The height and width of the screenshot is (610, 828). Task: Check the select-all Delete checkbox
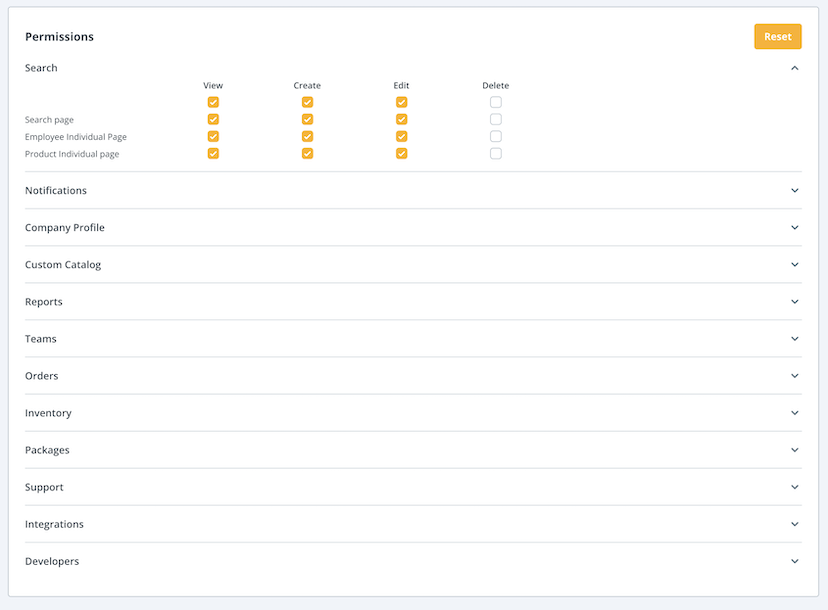point(496,102)
